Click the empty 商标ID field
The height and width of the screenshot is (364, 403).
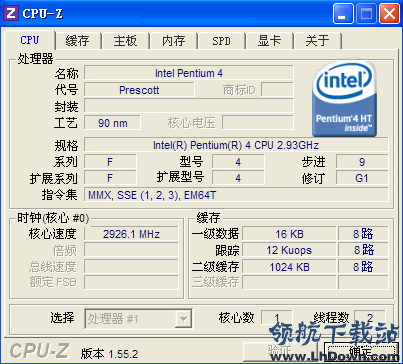pos(277,90)
